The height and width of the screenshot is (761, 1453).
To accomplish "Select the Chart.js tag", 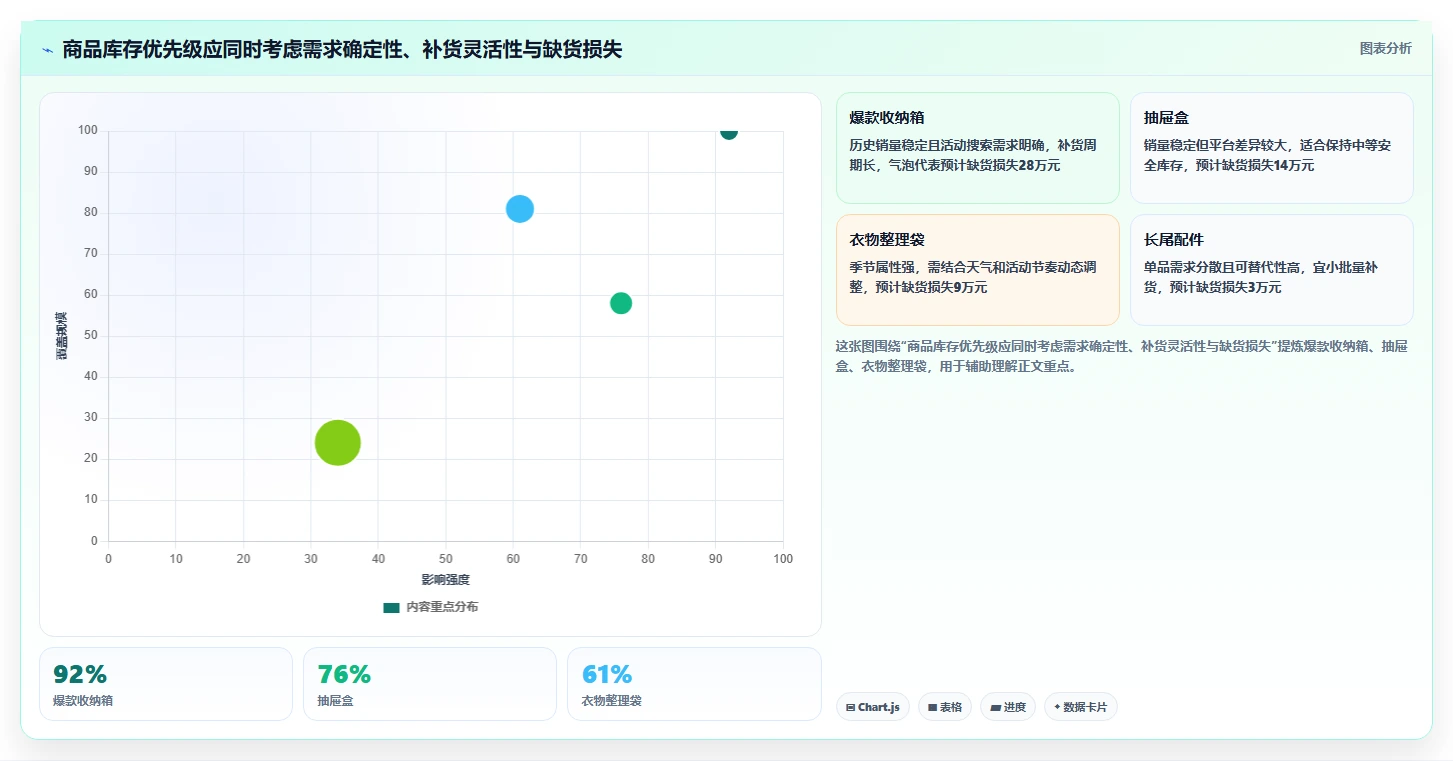I will point(873,707).
